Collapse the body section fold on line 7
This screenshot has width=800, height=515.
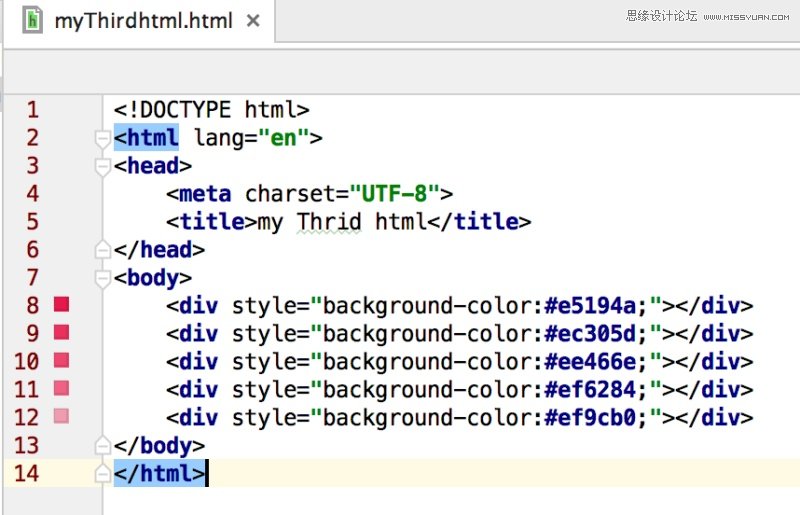point(101,278)
